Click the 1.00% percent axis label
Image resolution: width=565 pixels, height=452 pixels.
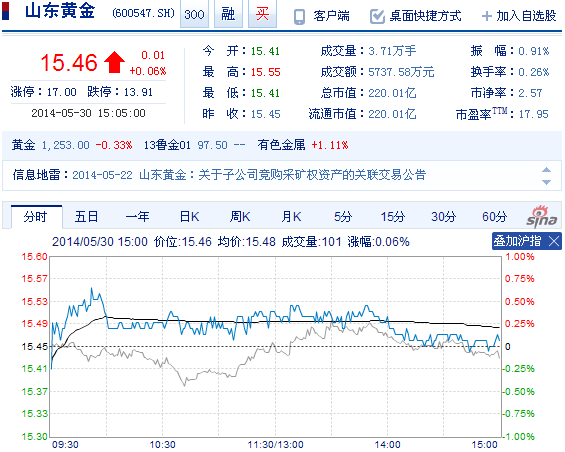520,257
